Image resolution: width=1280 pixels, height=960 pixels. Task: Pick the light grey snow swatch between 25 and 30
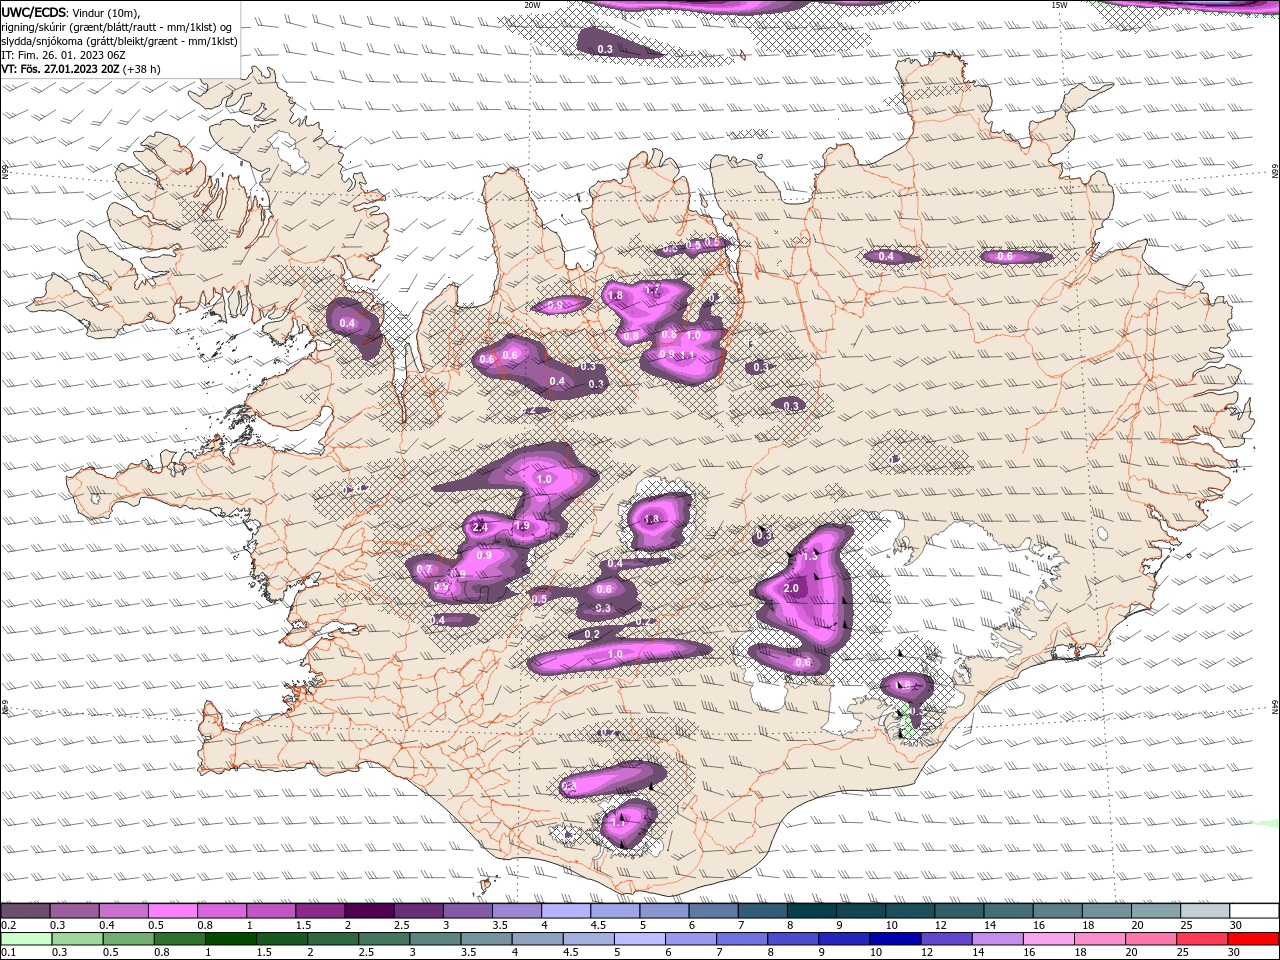point(1205,911)
